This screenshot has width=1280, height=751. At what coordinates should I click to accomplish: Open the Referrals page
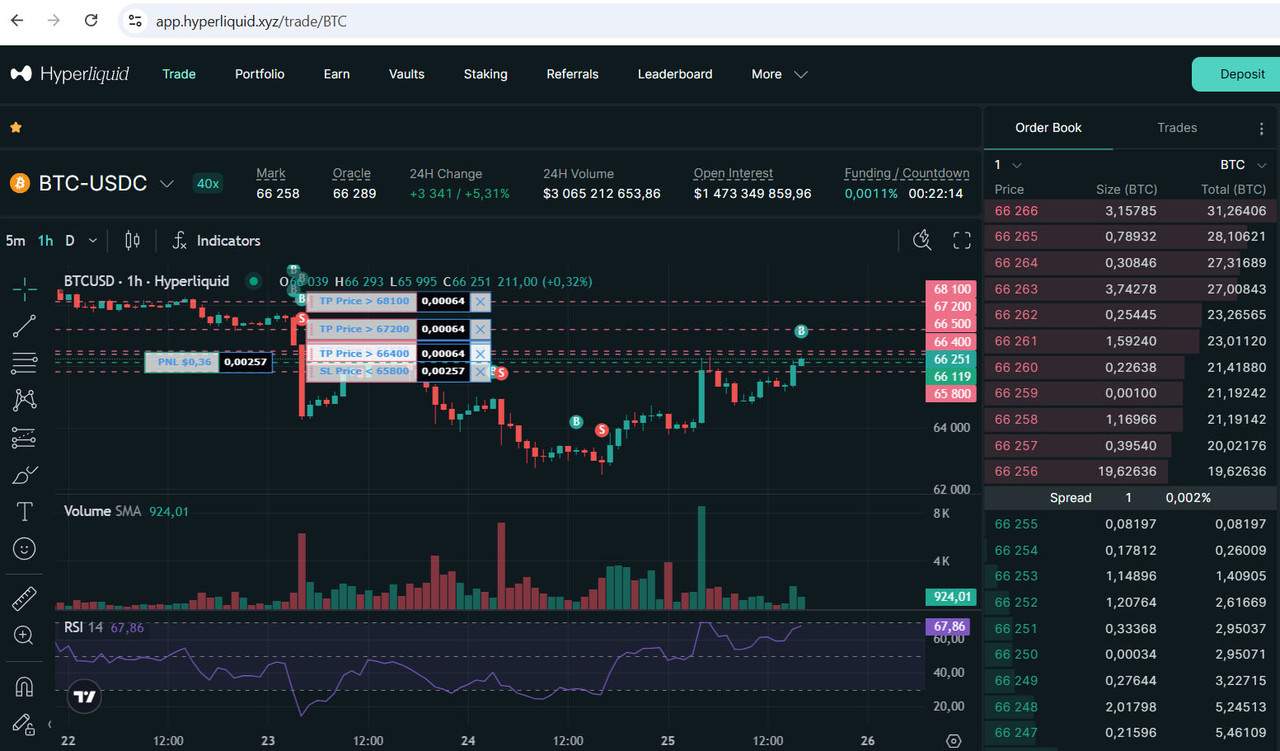point(573,74)
